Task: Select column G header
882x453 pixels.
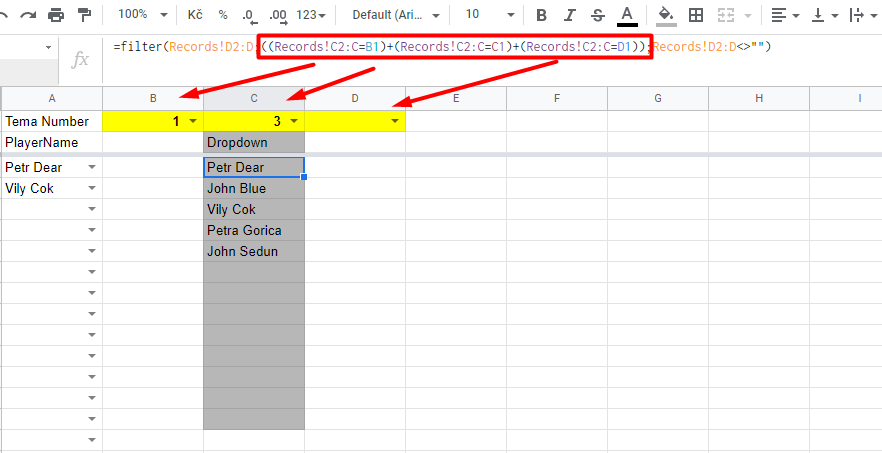Action: click(x=658, y=98)
